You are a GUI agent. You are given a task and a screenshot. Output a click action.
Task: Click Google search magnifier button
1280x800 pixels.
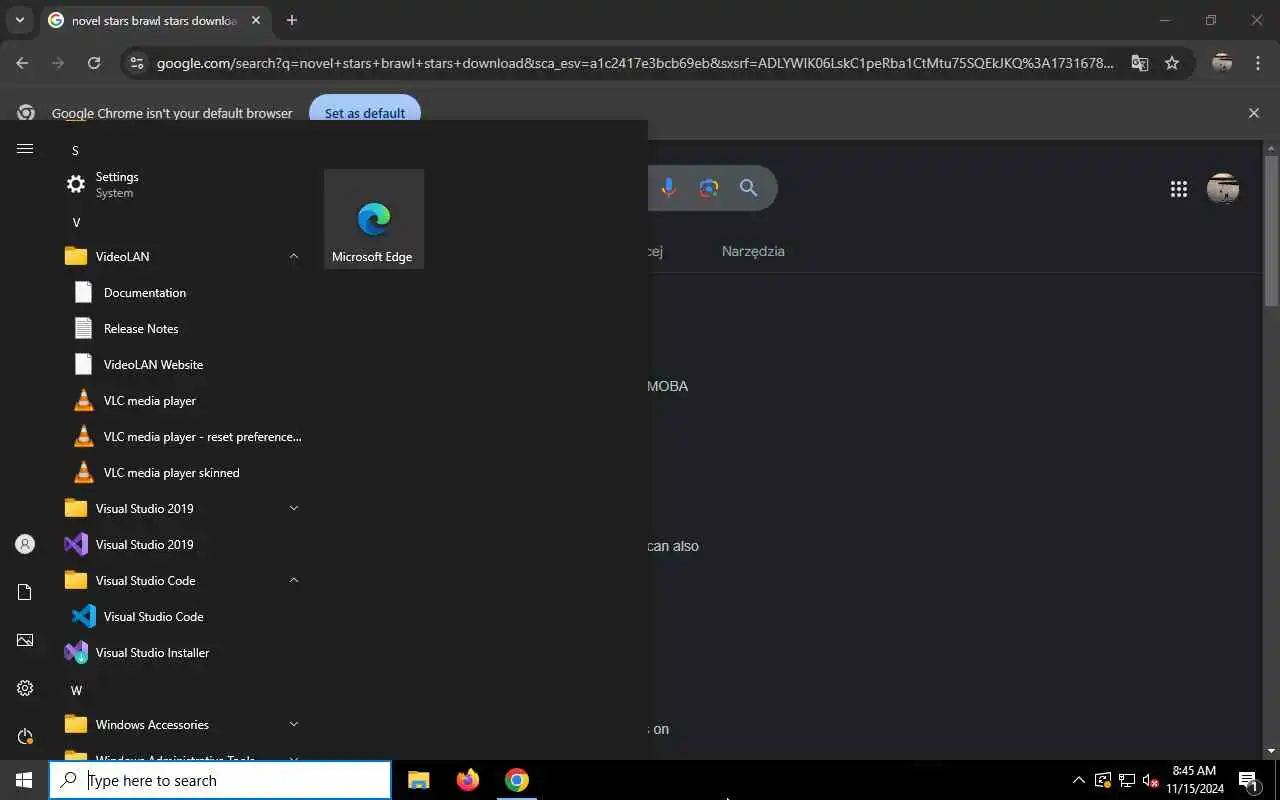pyautogui.click(x=748, y=187)
